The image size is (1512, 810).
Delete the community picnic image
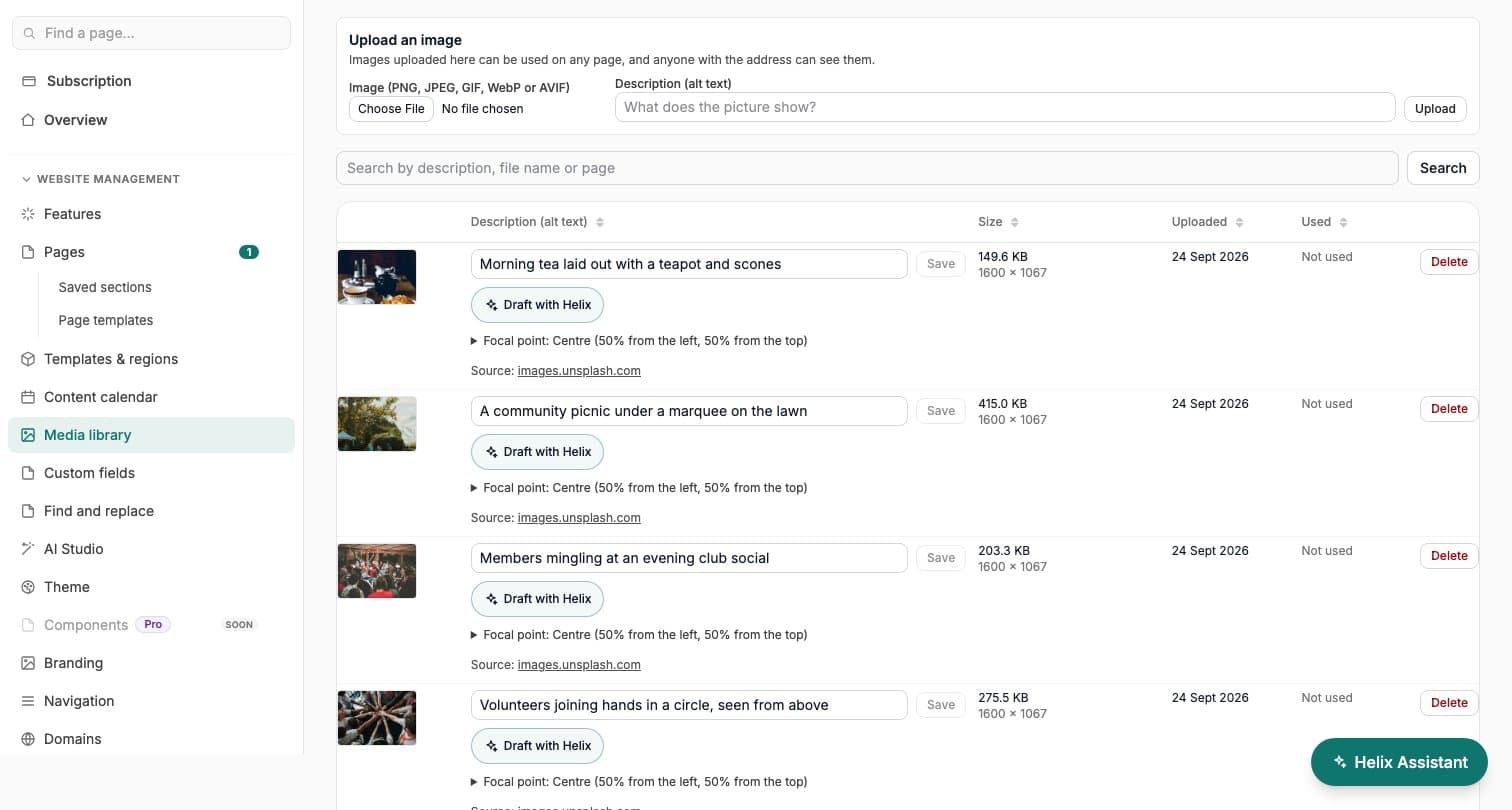pyautogui.click(x=1449, y=409)
